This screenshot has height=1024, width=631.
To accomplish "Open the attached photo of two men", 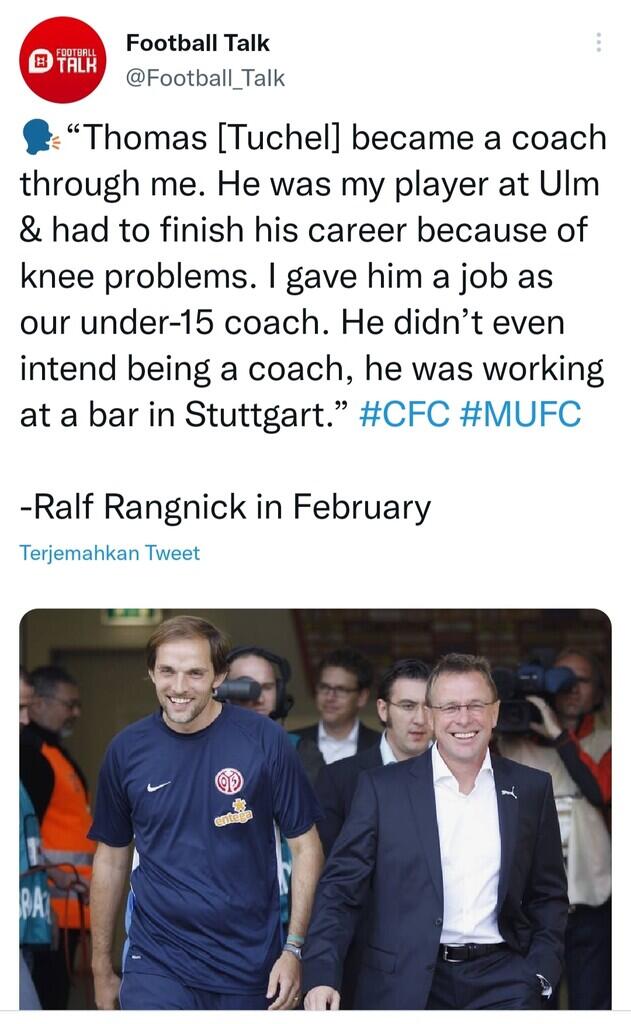I will [315, 810].
